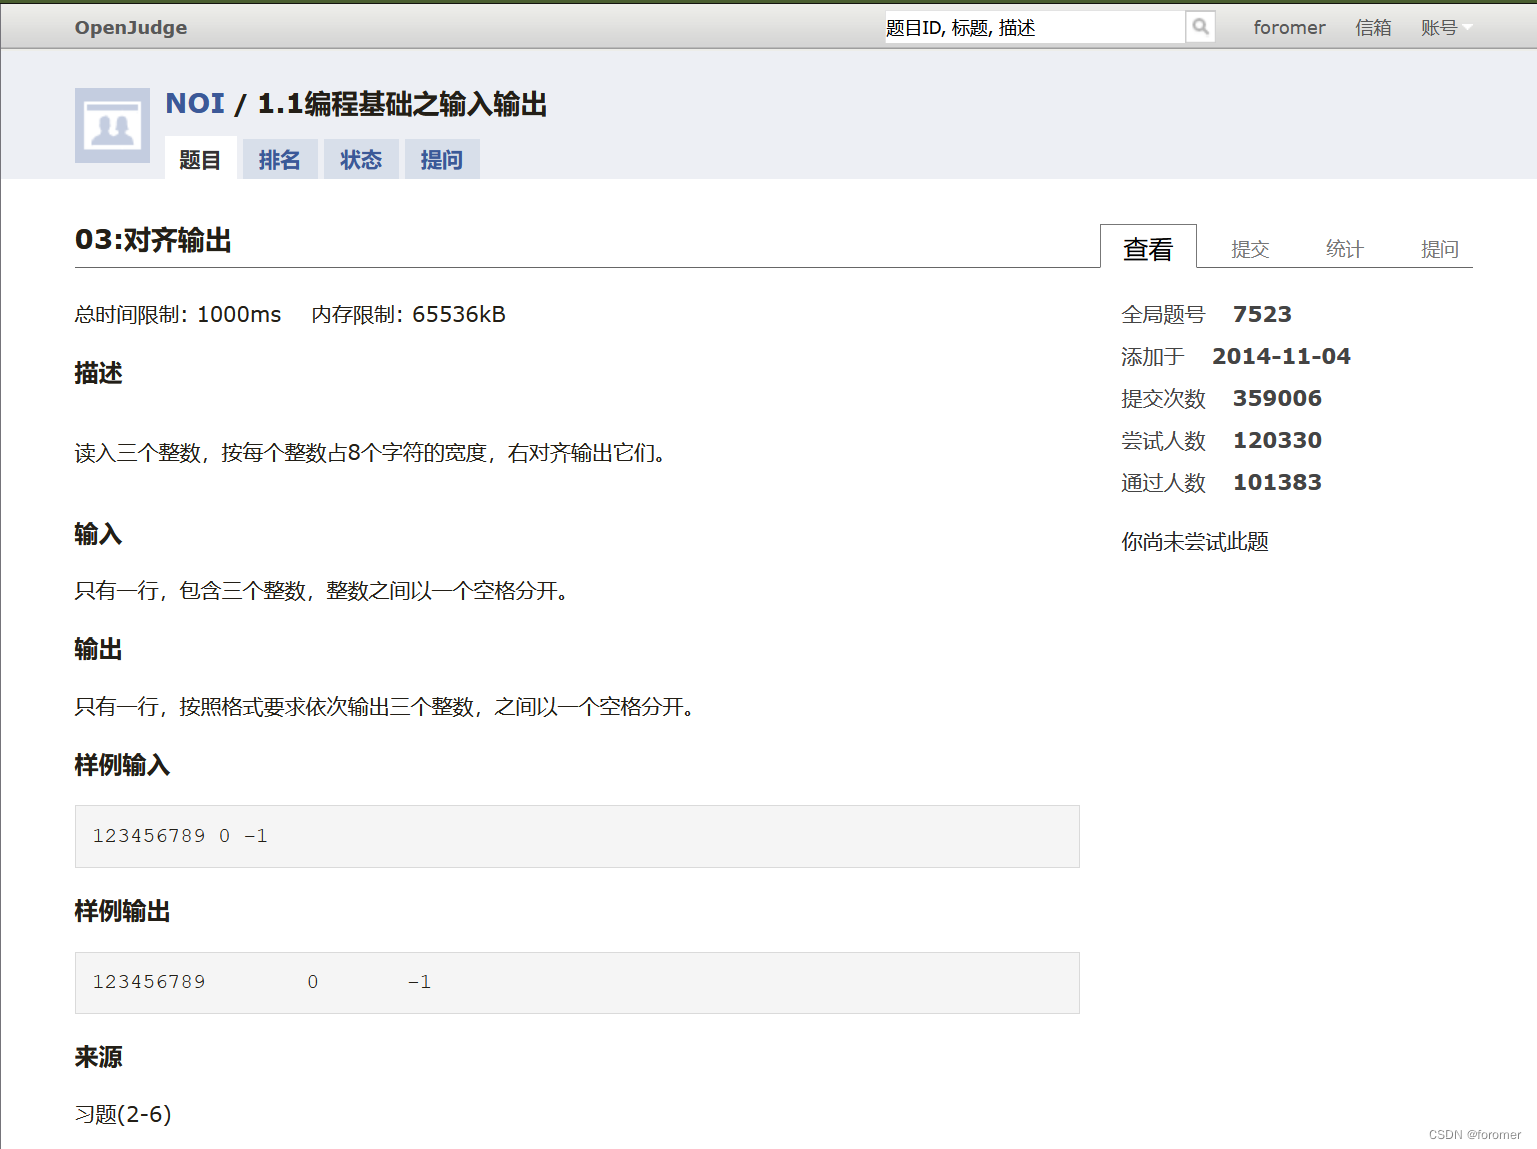Click the group avatar image icon

click(x=111, y=125)
